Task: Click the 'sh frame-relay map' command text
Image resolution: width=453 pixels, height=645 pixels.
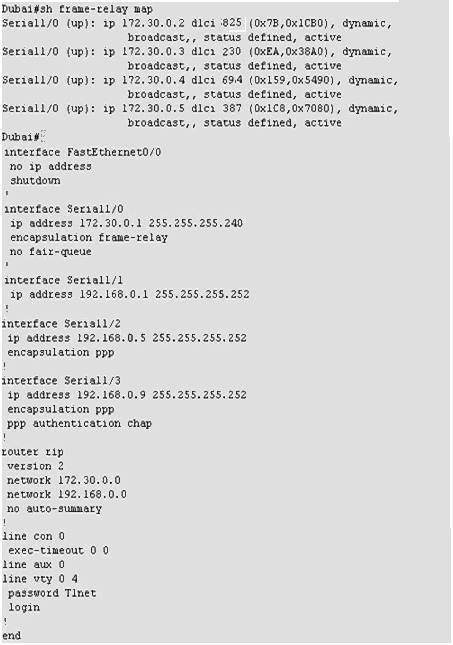Action: click(96, 9)
